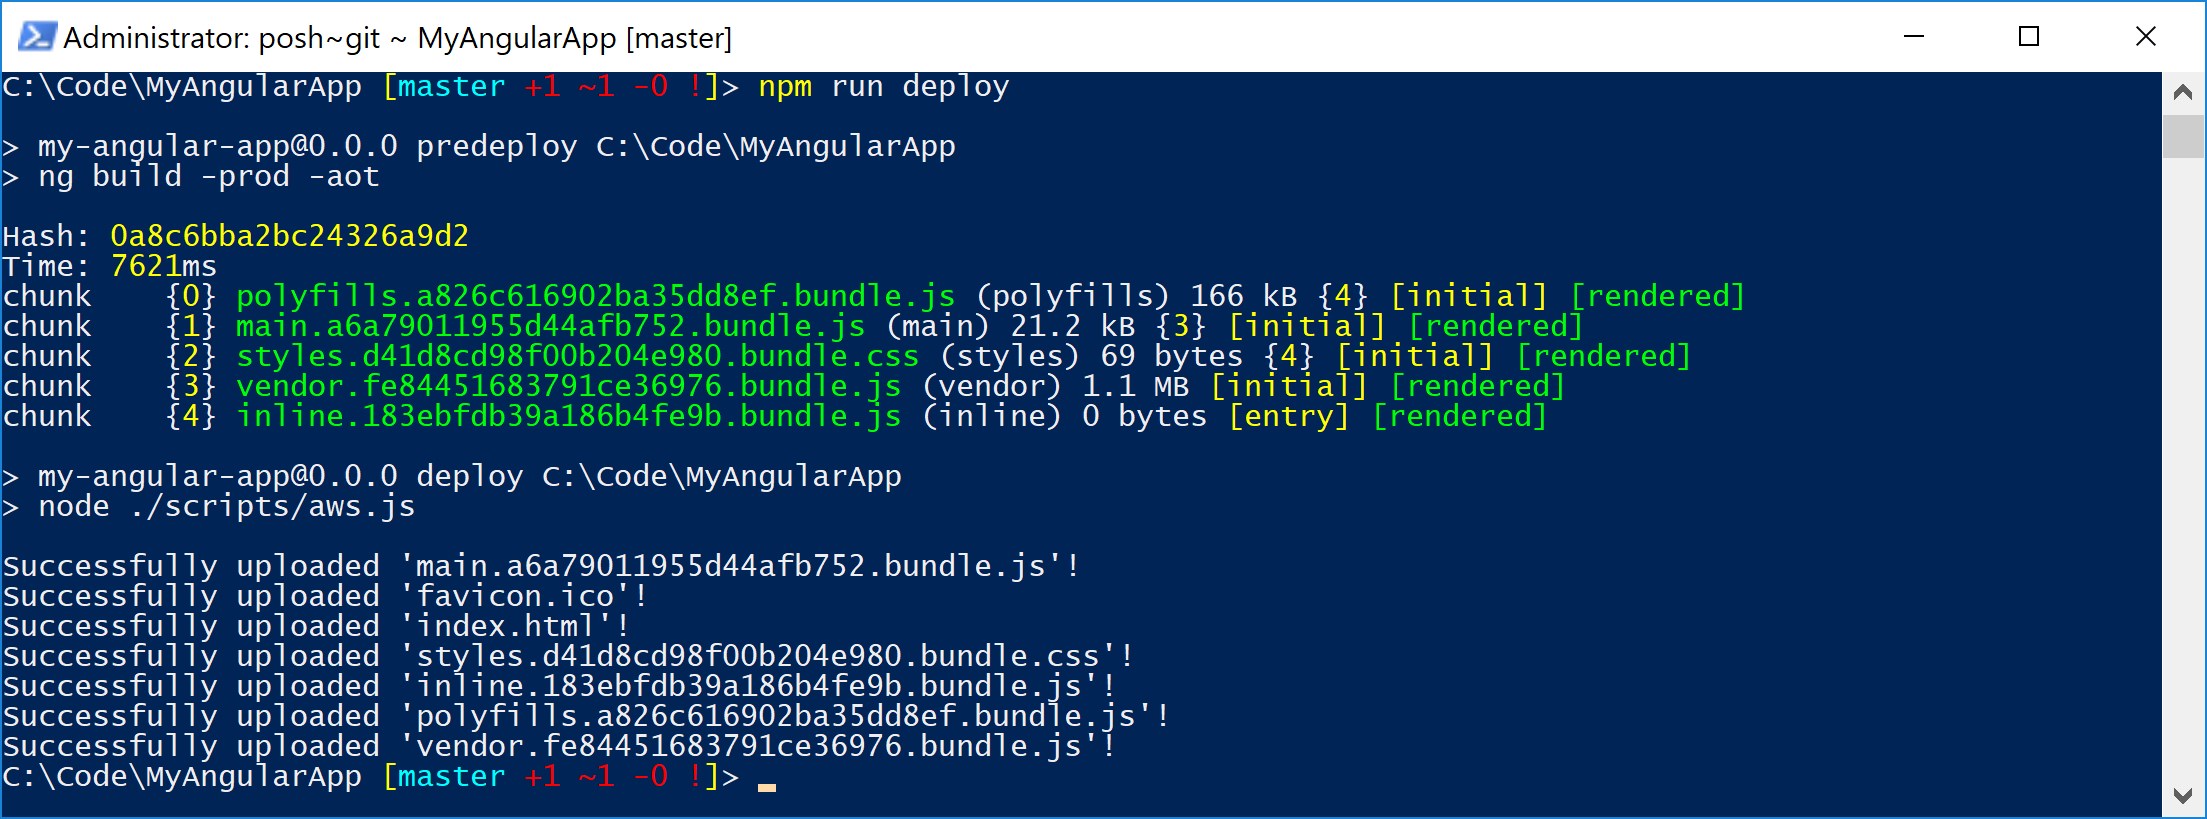Minimize the posh~git PowerShell window
Viewport: 2207px width, 819px height.
pos(1914,37)
